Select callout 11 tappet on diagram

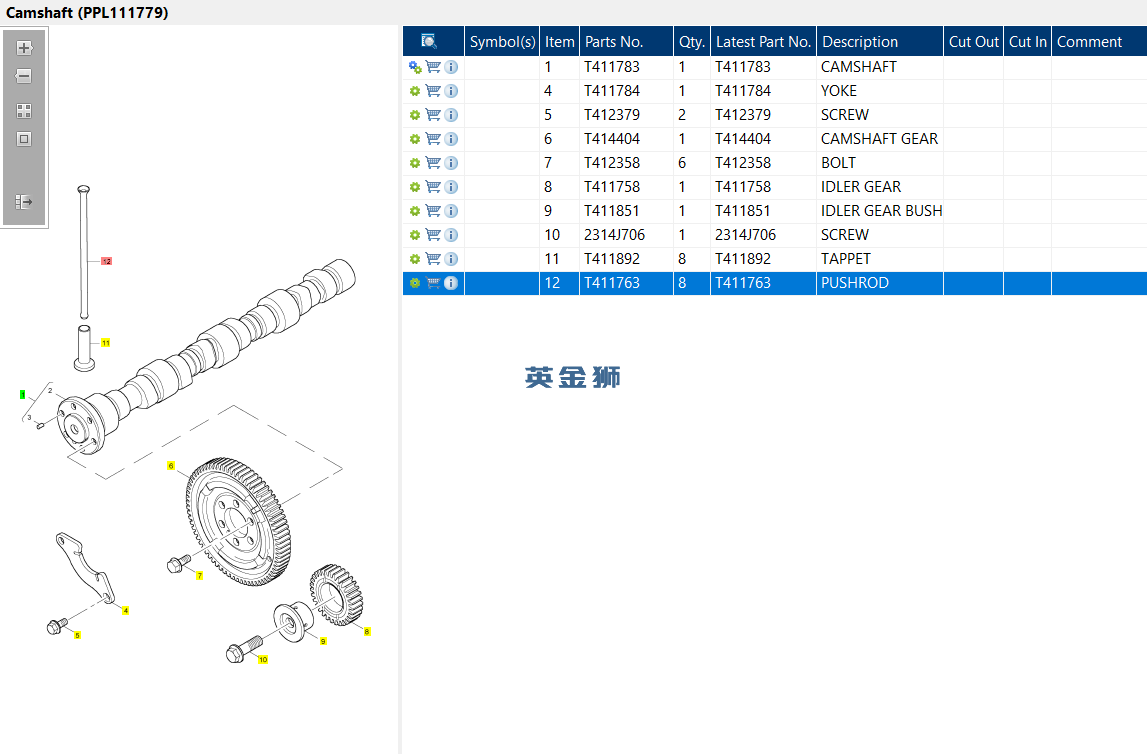click(x=105, y=343)
